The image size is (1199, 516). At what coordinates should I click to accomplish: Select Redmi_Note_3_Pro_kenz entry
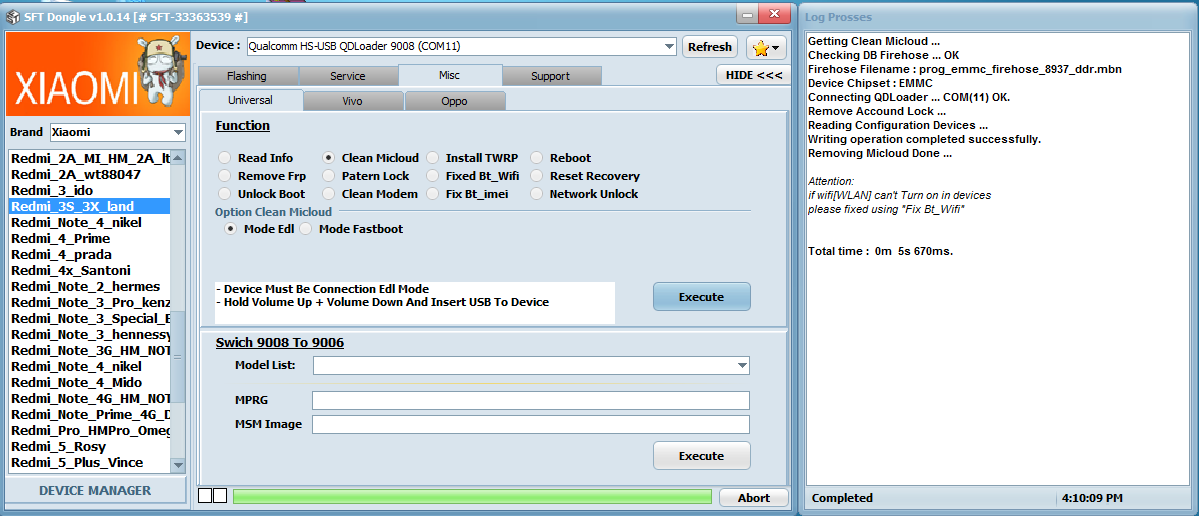[x=89, y=303]
